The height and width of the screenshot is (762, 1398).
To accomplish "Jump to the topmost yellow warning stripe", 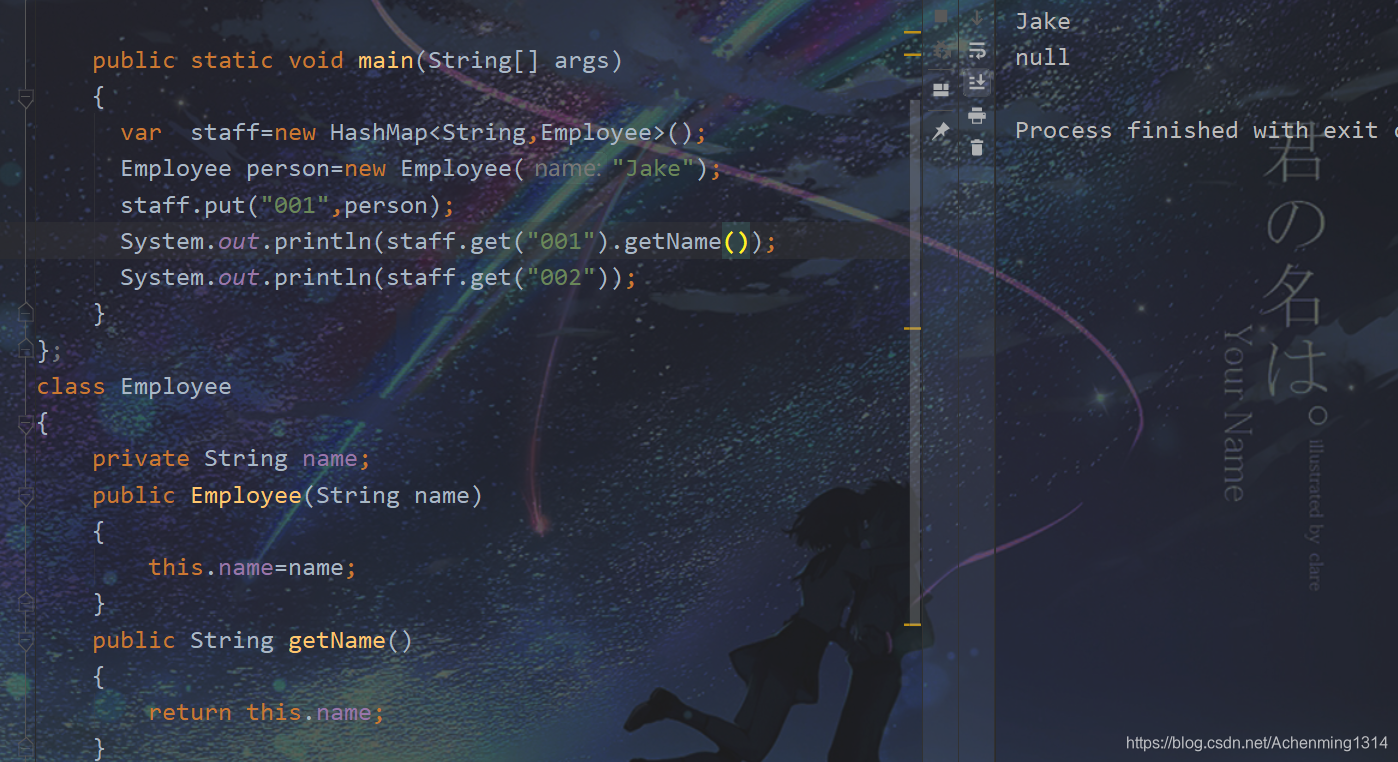I will click(912, 32).
